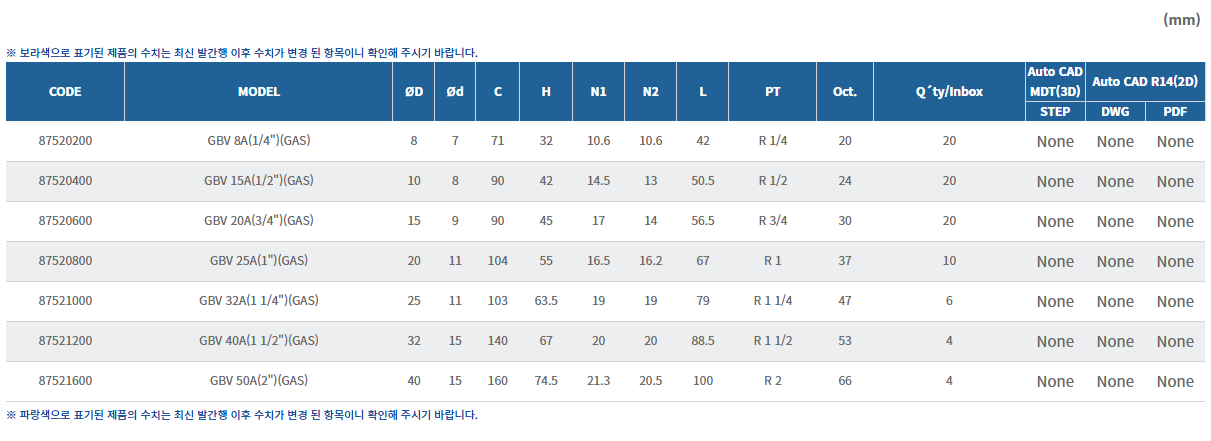Click DWG download for GBV 25A row

coord(1115,262)
